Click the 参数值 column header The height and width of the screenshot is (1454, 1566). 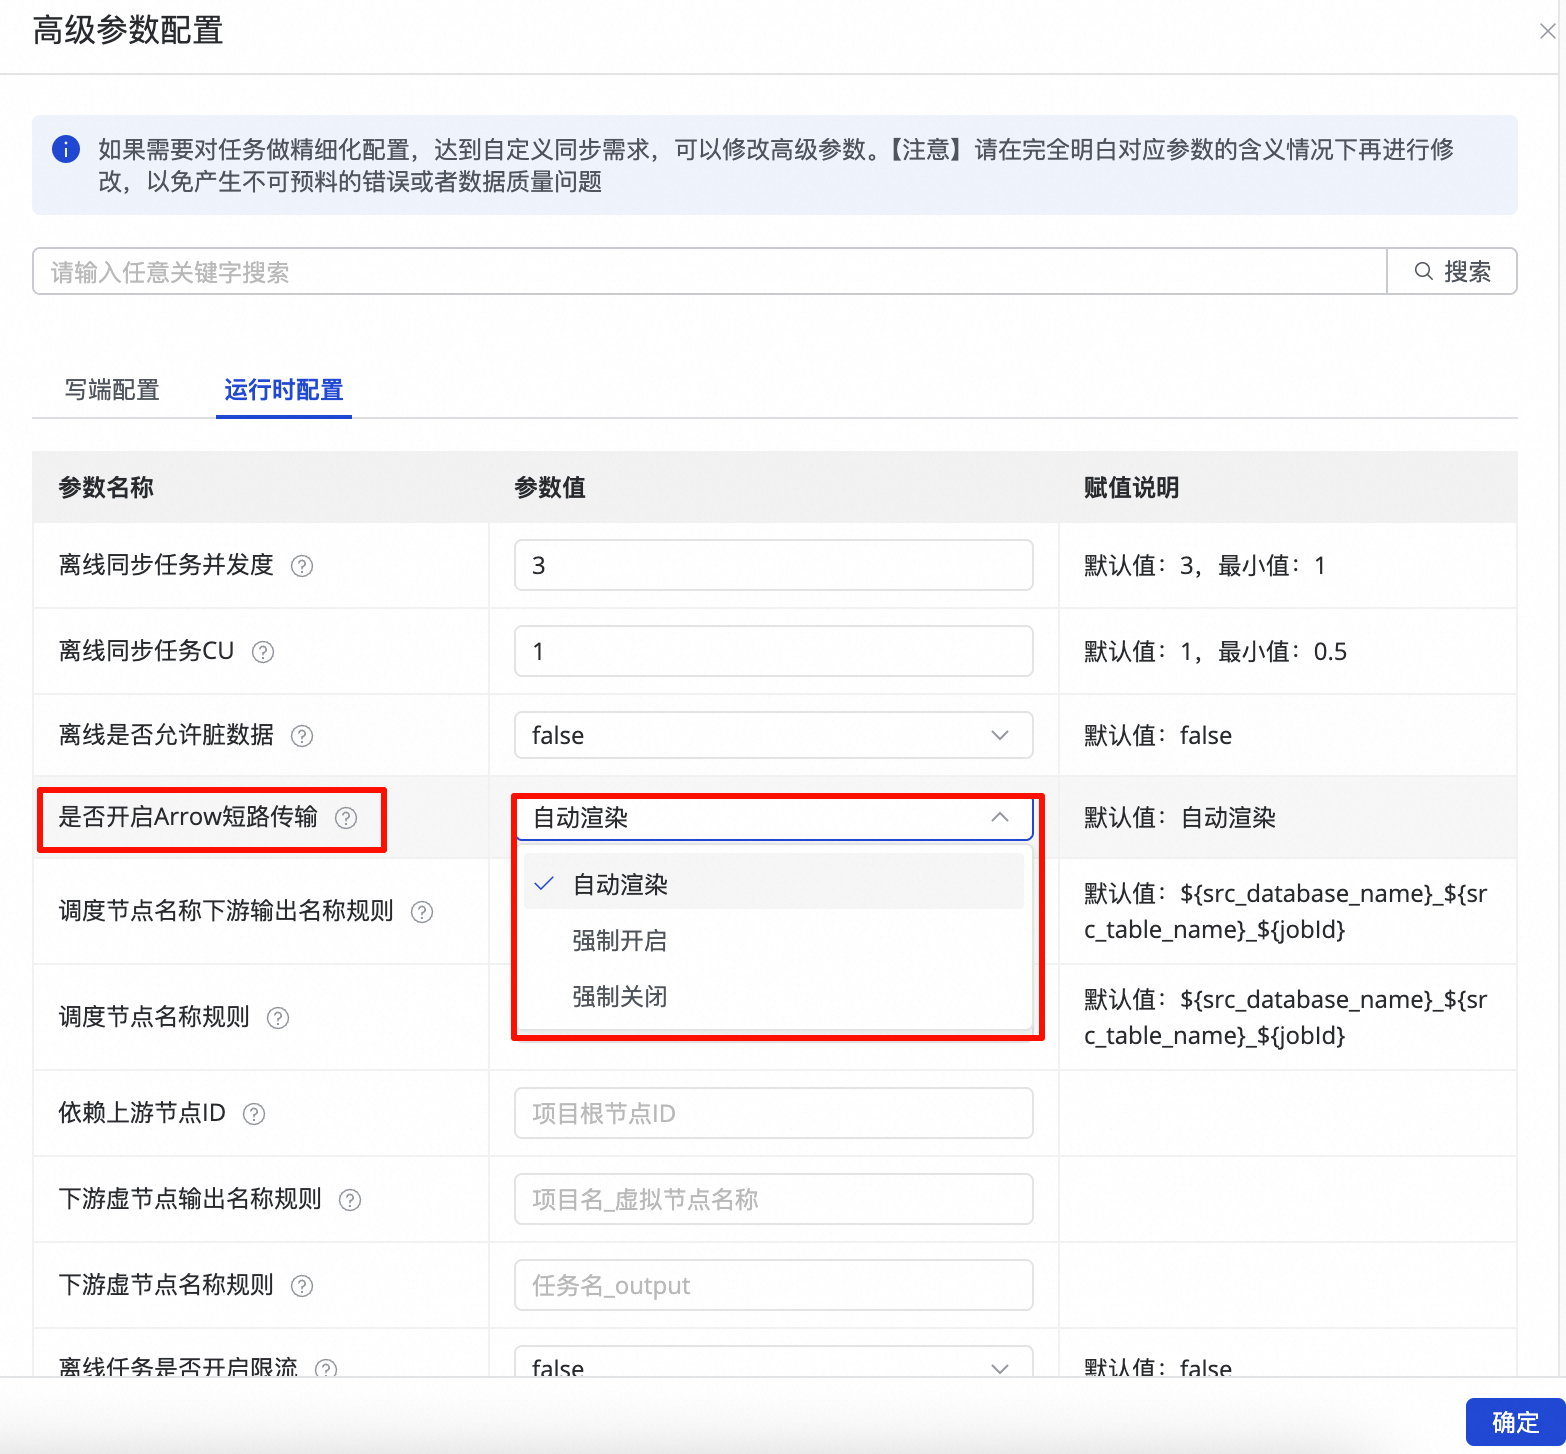pyautogui.click(x=550, y=488)
